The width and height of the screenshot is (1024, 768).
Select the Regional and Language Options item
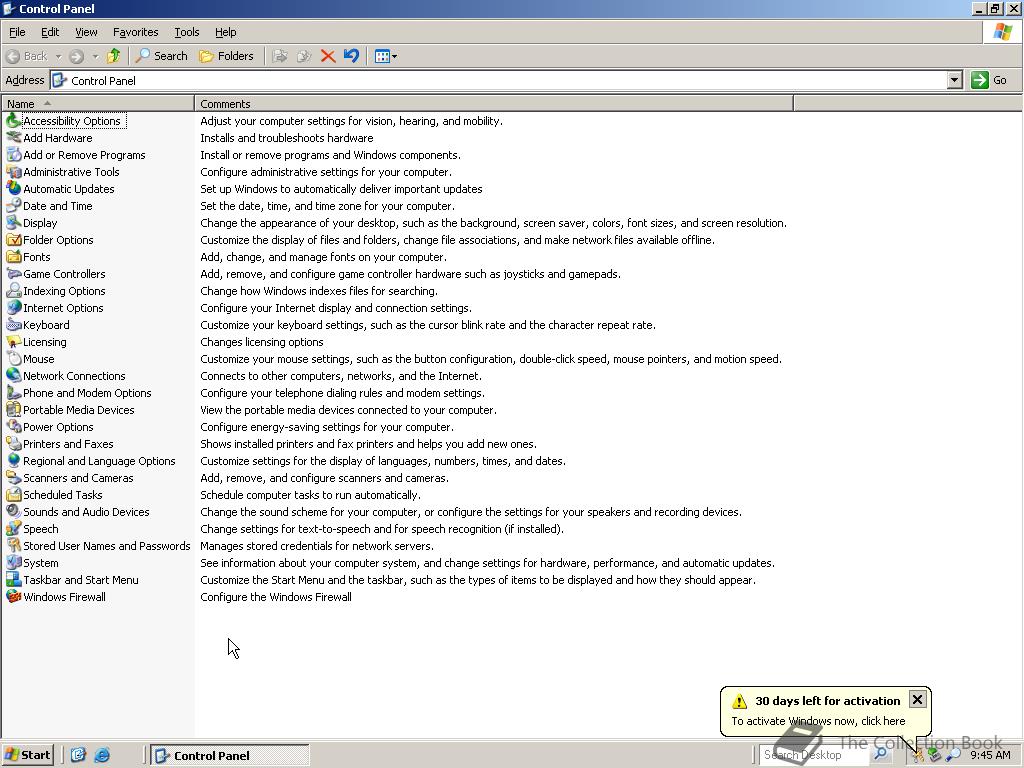pyautogui.click(x=99, y=460)
